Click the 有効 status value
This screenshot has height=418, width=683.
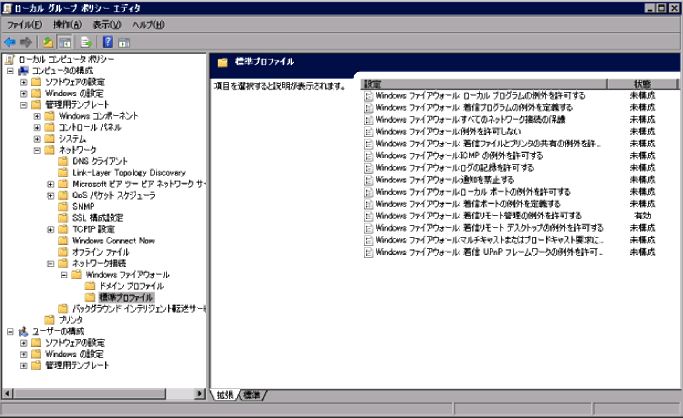pyautogui.click(x=642, y=216)
